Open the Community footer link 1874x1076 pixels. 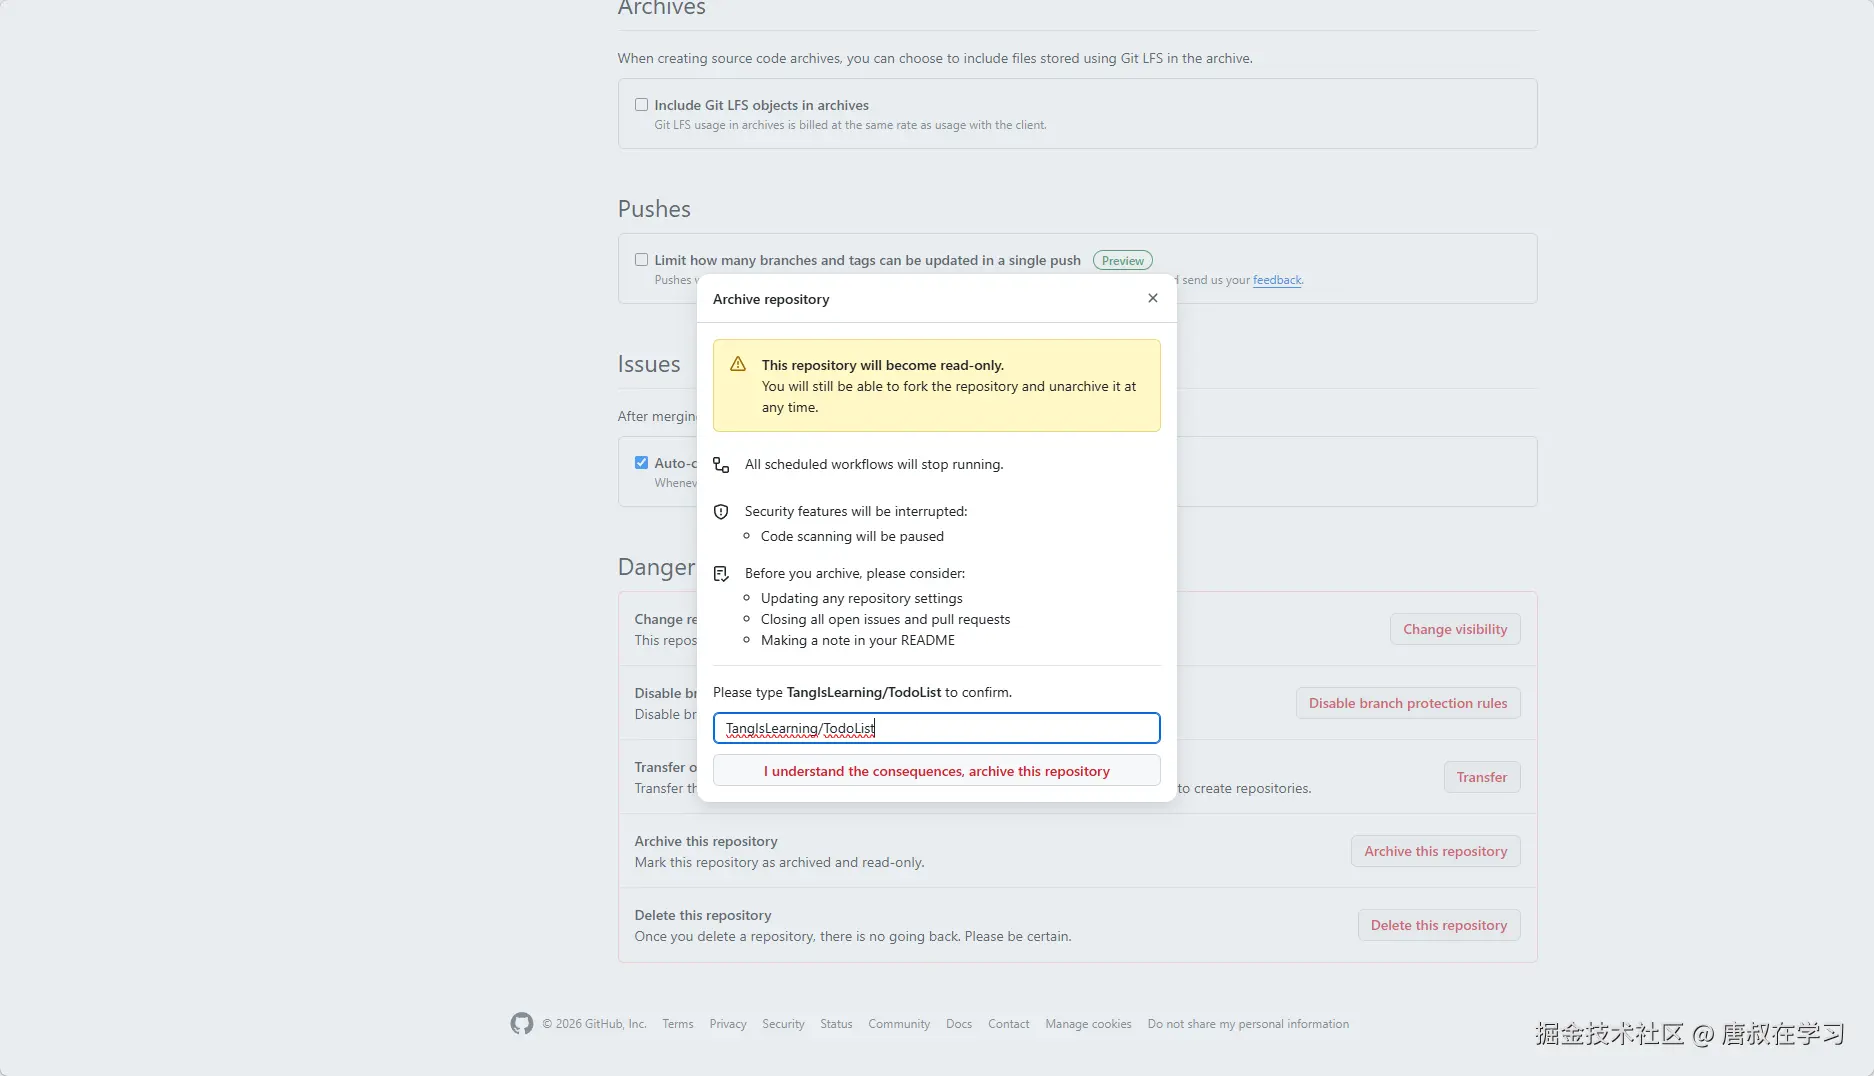coord(899,1024)
